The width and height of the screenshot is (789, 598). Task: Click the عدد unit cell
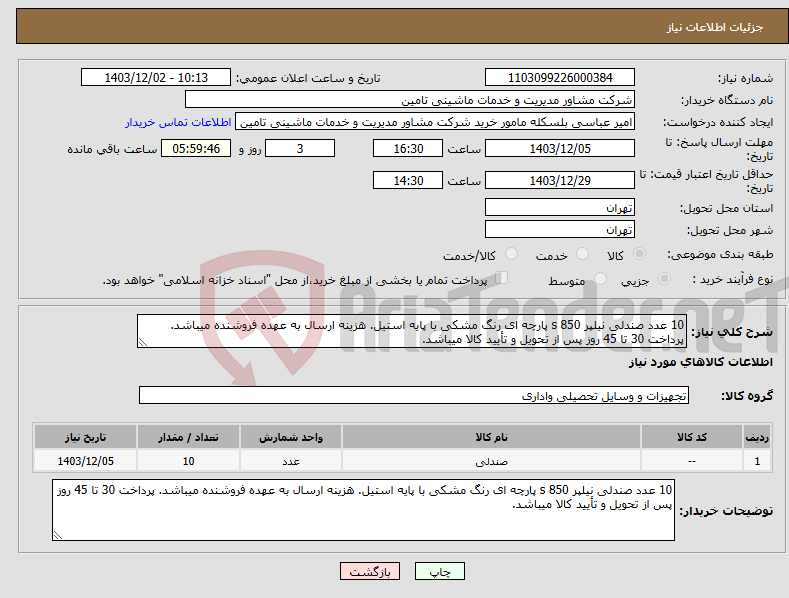pyautogui.click(x=291, y=461)
